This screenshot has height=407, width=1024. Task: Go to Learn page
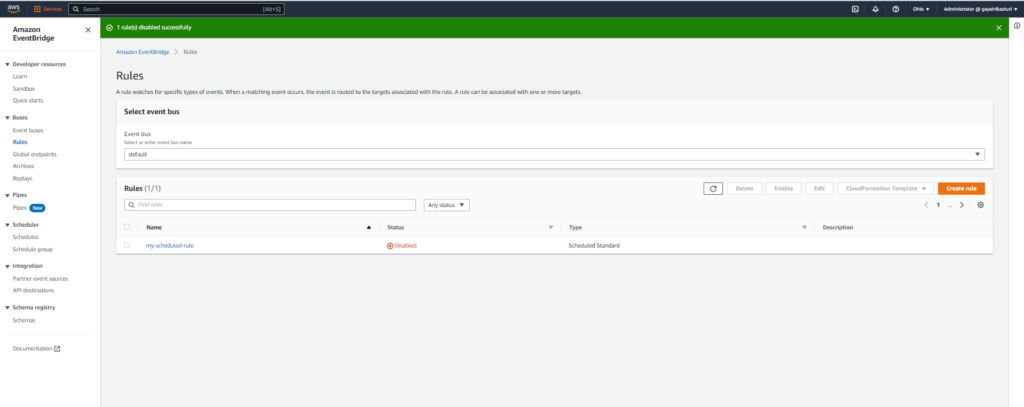click(x=20, y=76)
